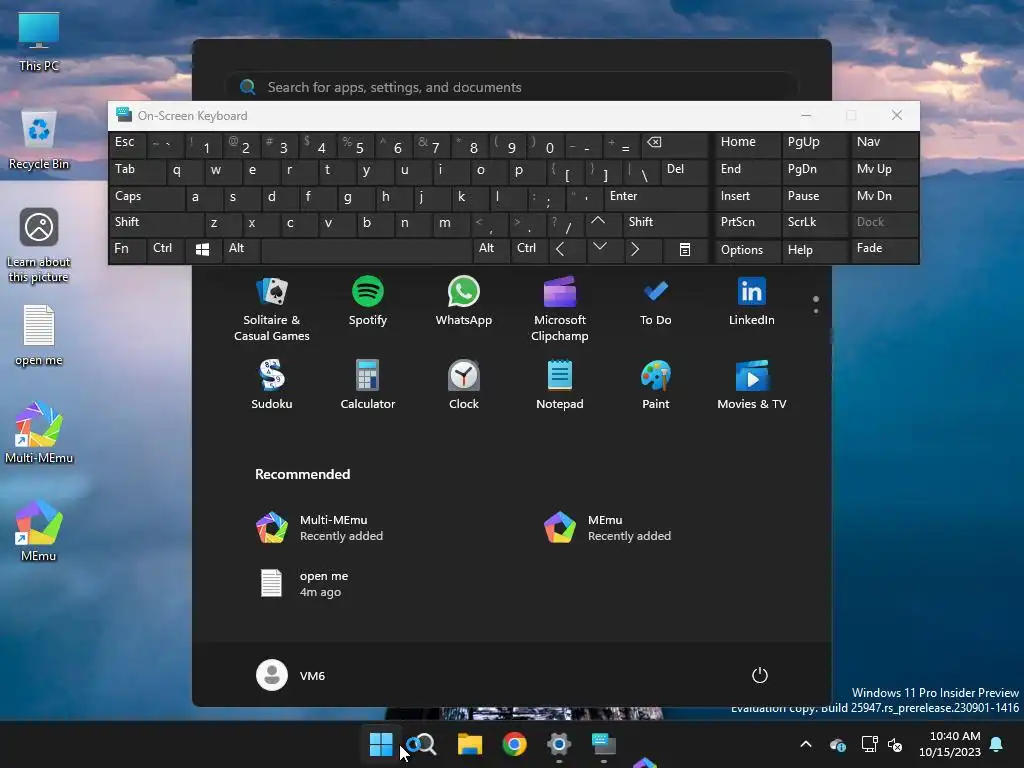Image resolution: width=1024 pixels, height=768 pixels.
Task: Open Spotify from the Start menu
Action: point(368,301)
